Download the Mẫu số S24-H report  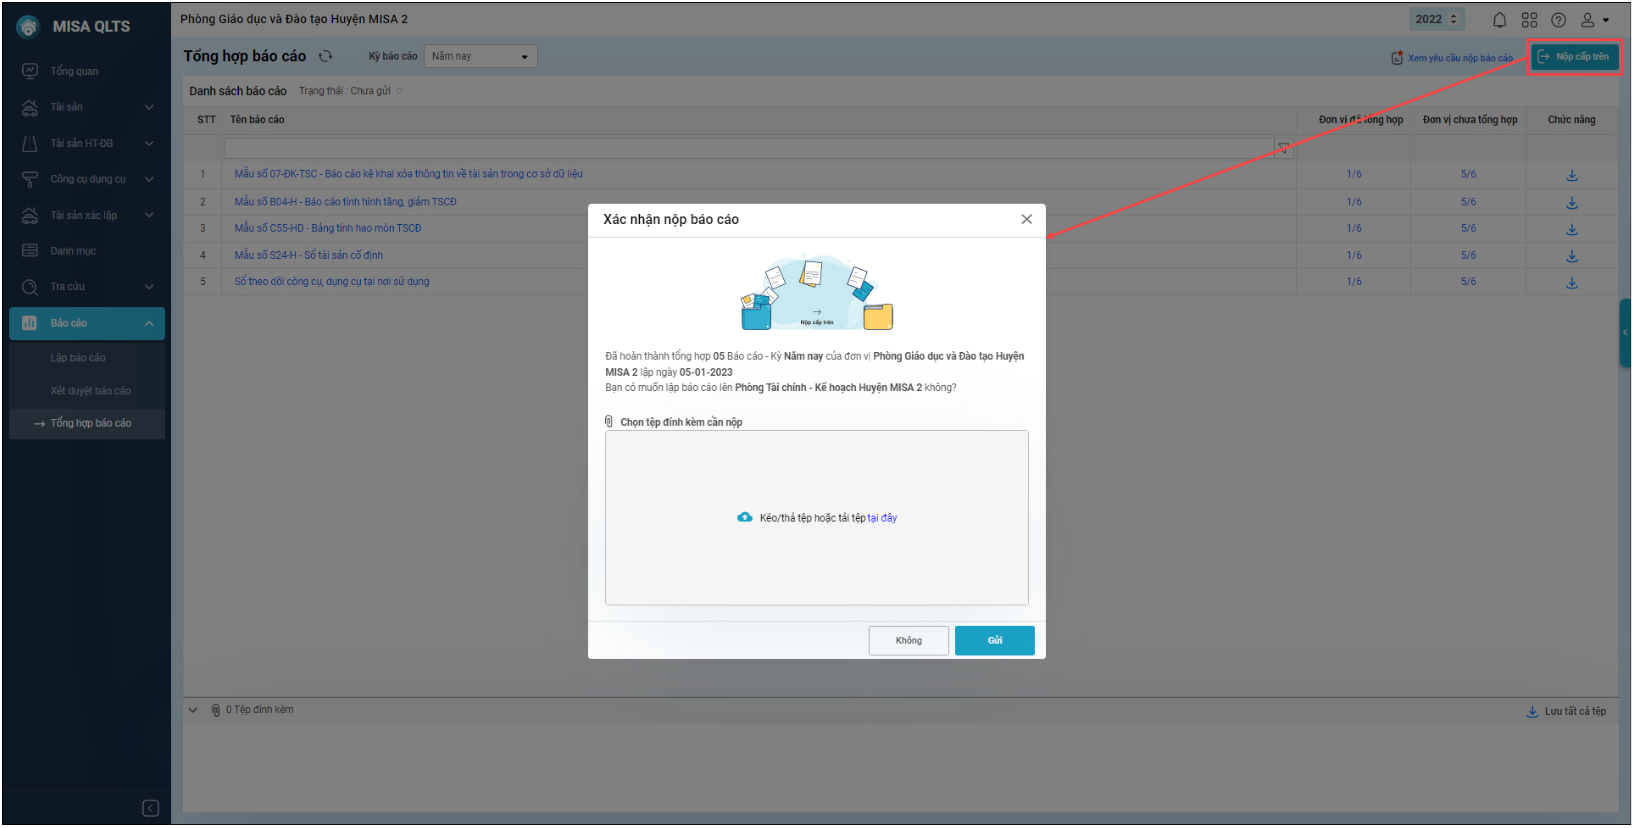(x=1572, y=256)
